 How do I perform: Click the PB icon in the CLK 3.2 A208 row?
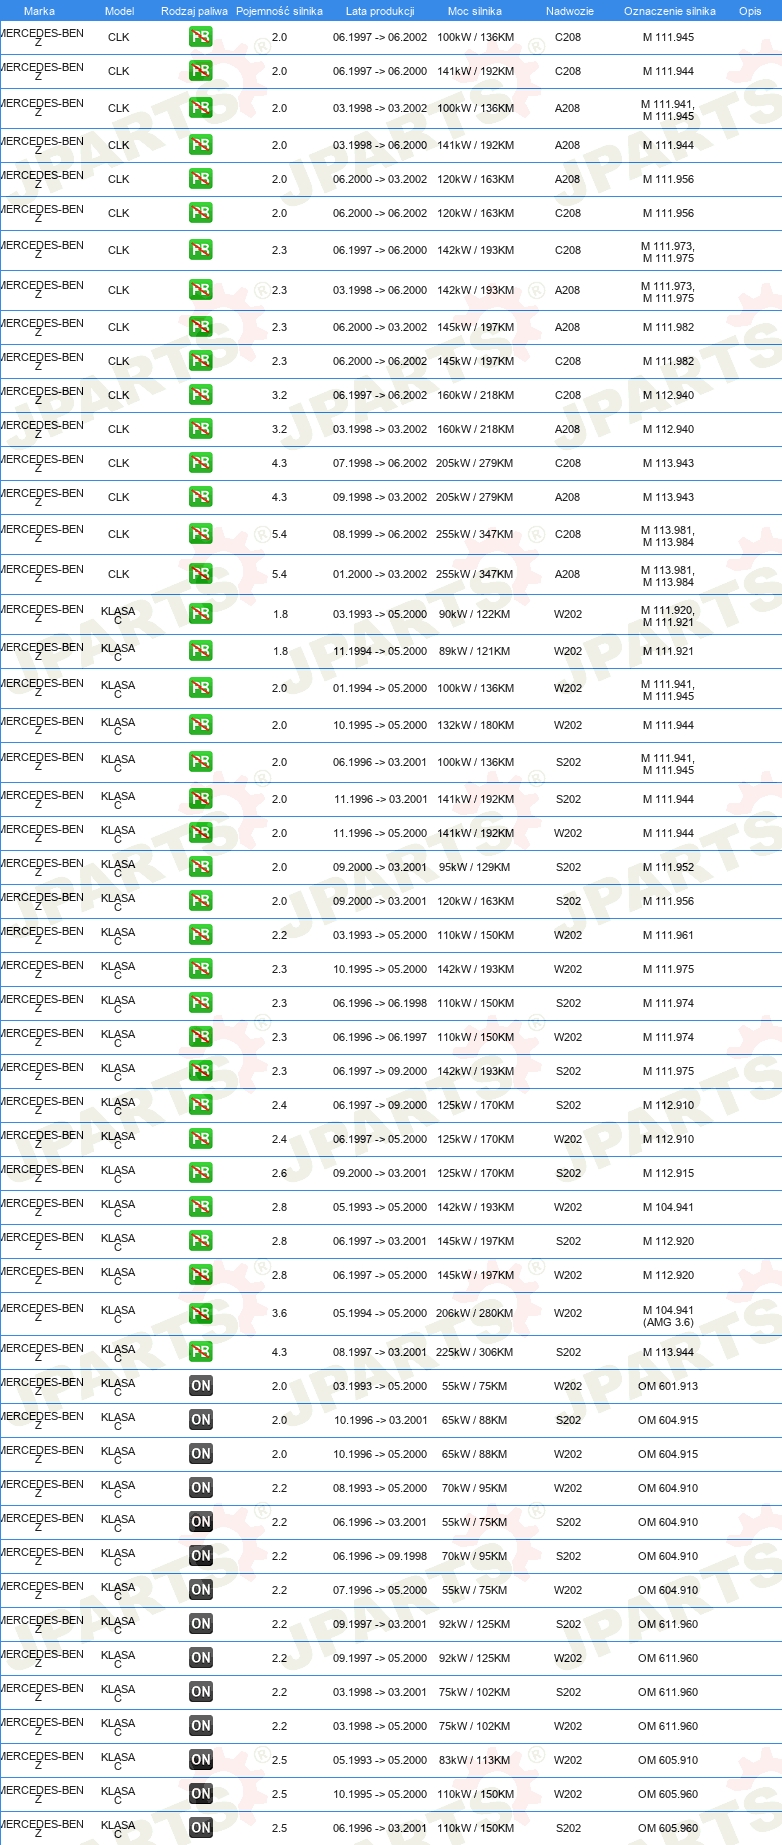click(x=201, y=429)
